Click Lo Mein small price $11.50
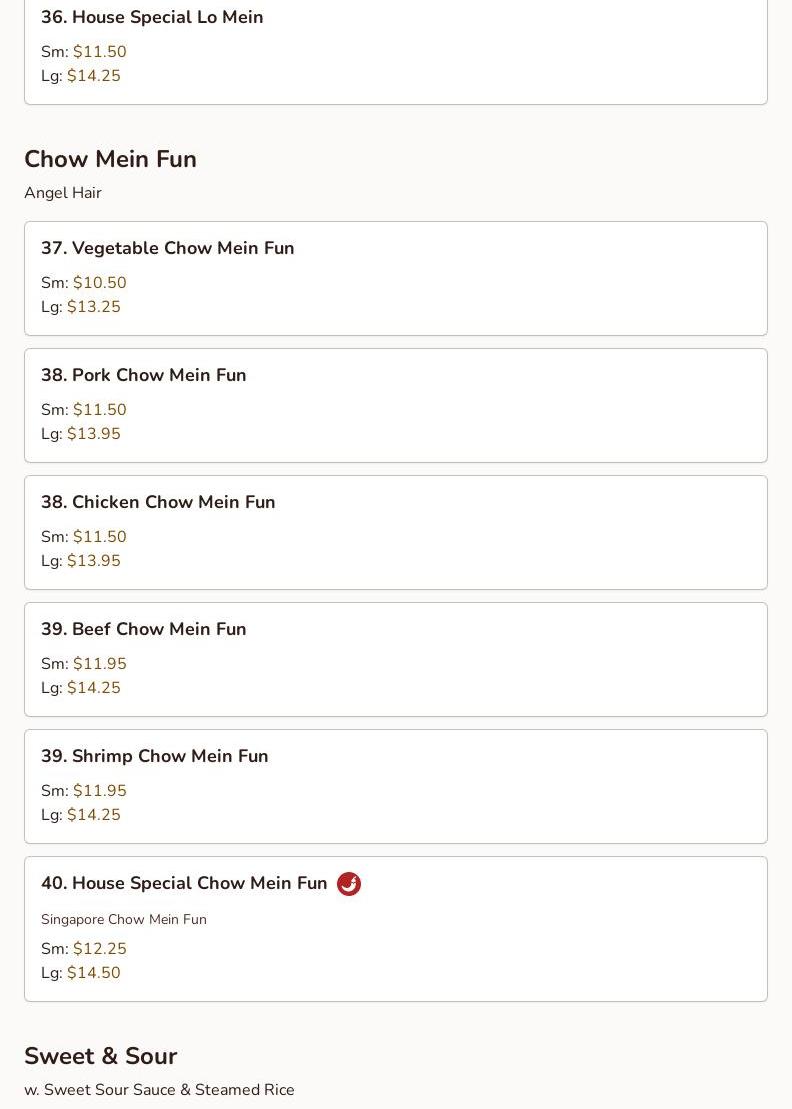Screen dimensions: 792x1109 tap(99, 52)
